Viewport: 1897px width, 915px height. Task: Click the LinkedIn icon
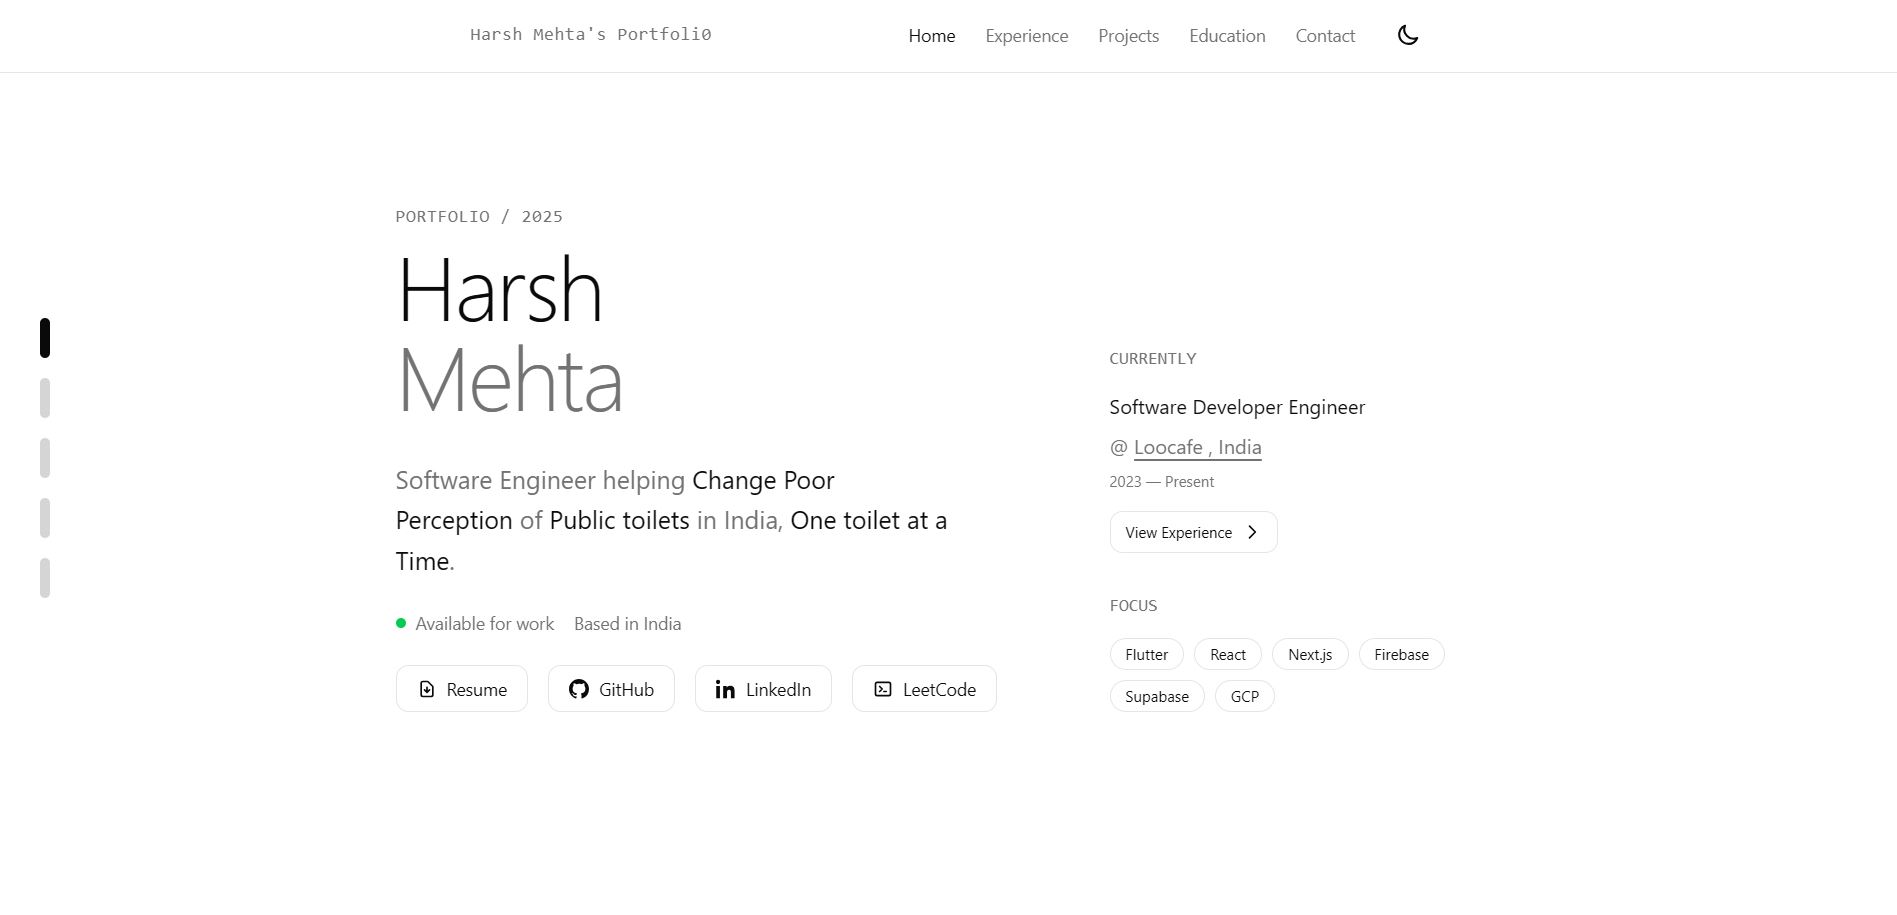pos(724,689)
